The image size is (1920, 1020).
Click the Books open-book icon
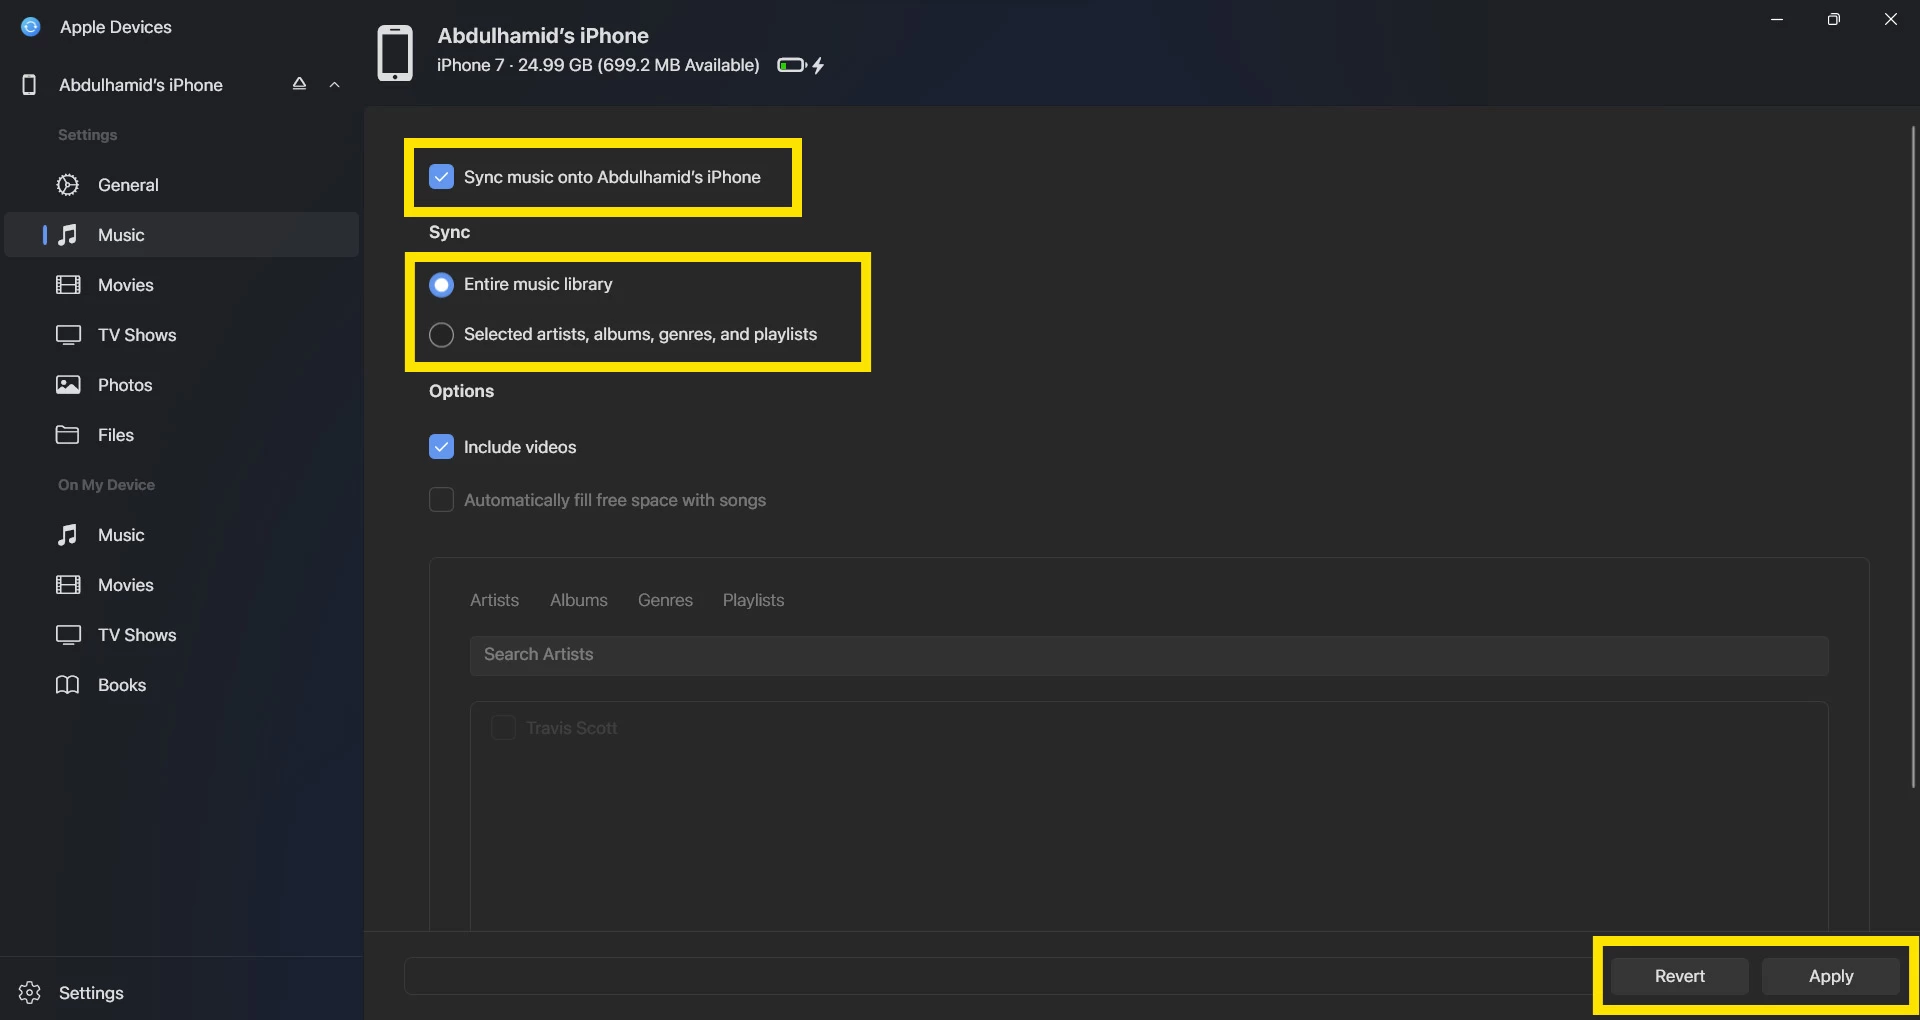pyautogui.click(x=68, y=685)
